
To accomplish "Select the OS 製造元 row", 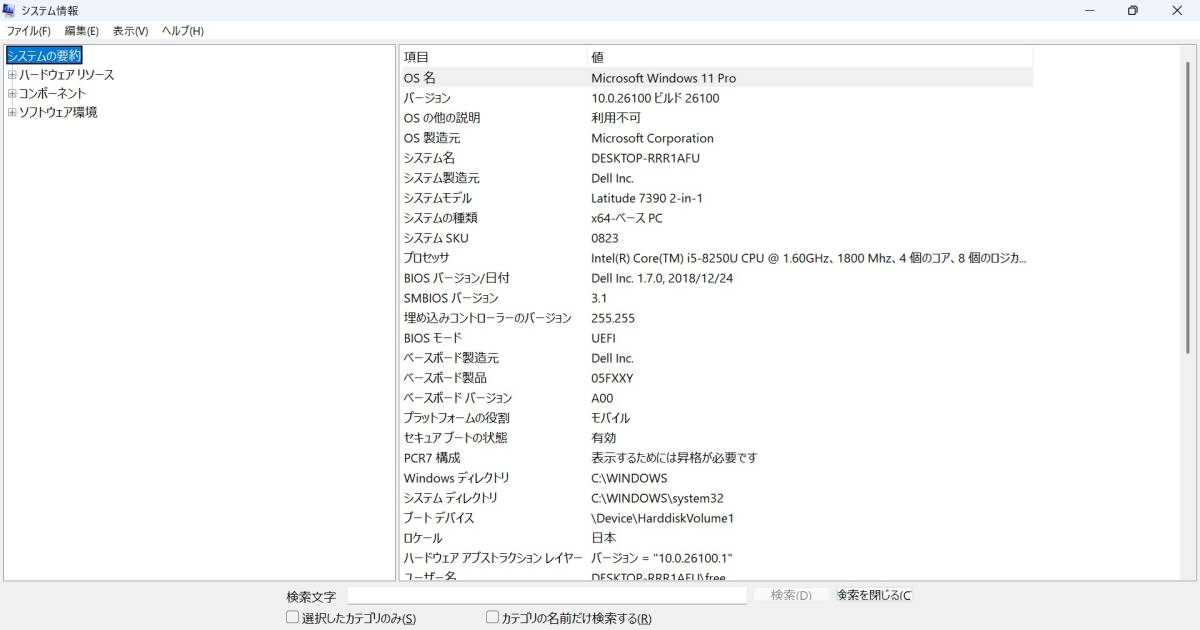I will pos(716,138).
